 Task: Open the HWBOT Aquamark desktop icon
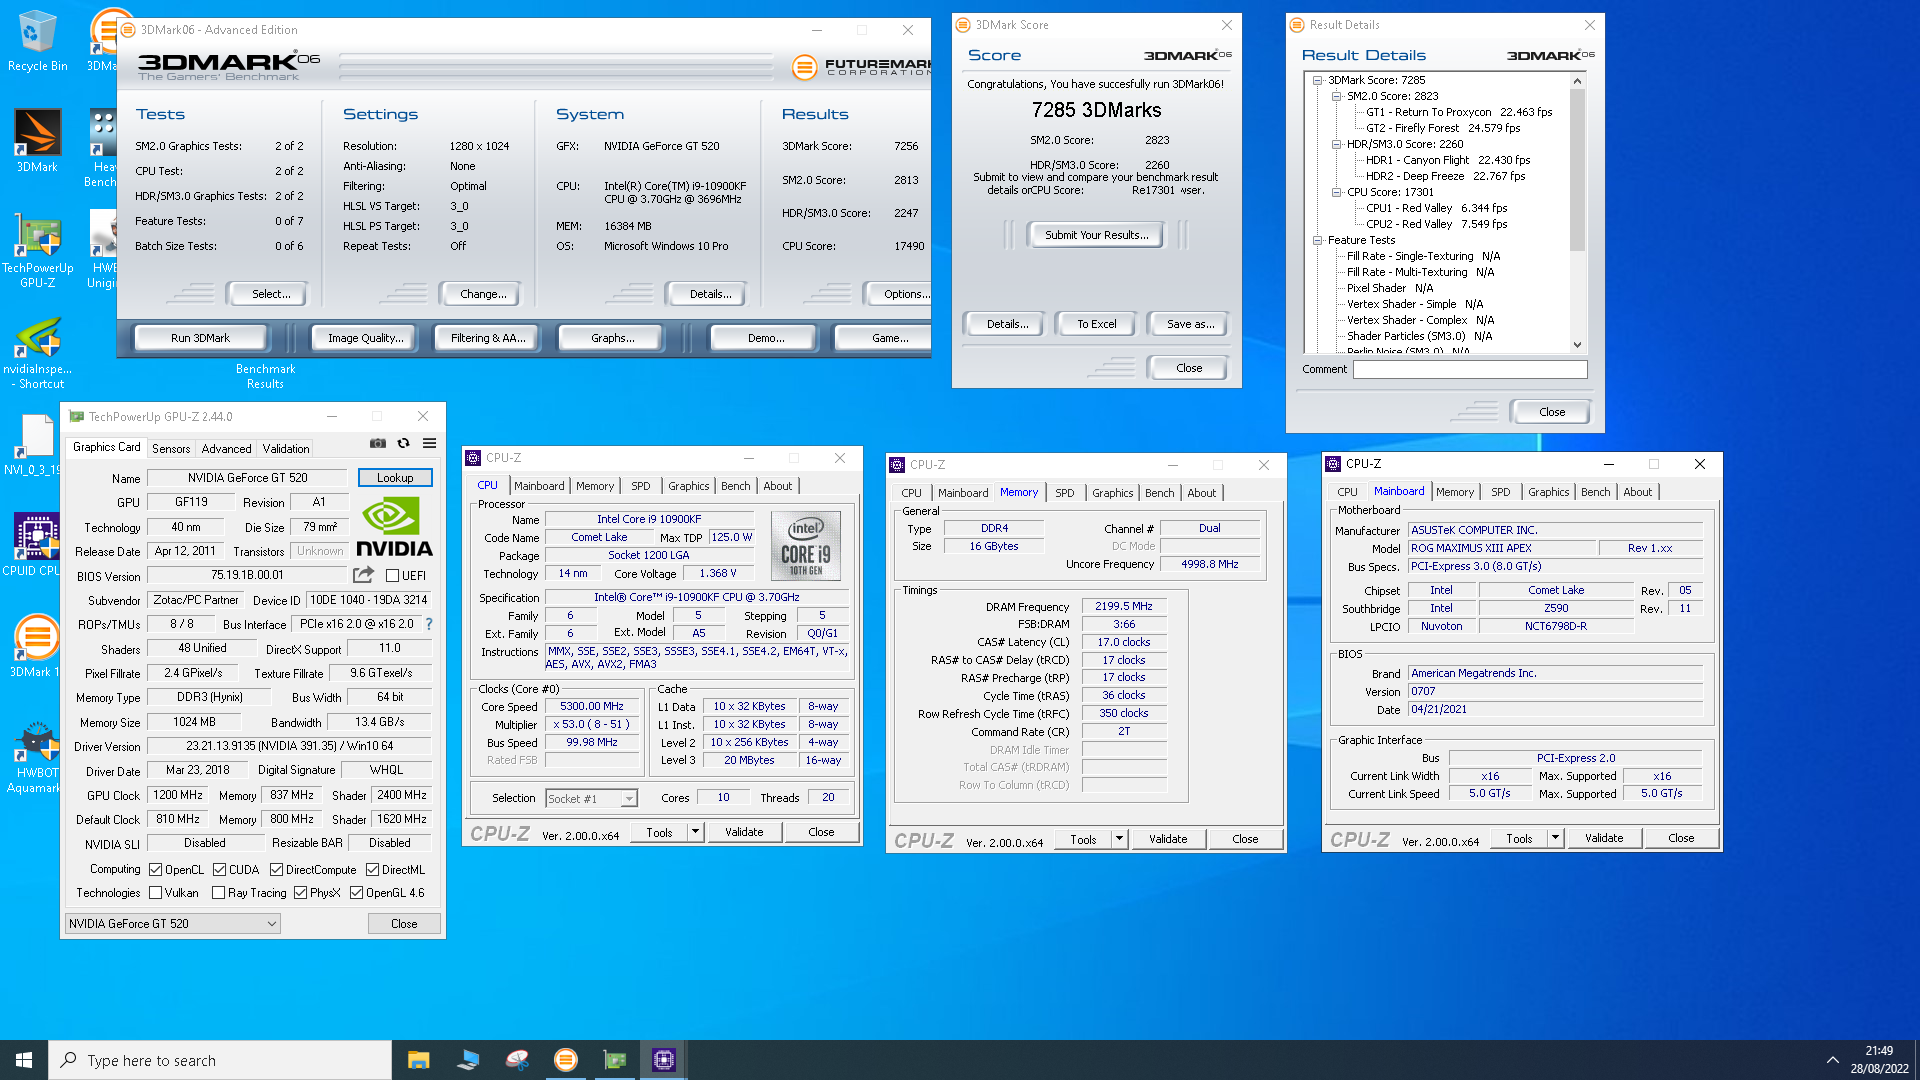click(37, 757)
